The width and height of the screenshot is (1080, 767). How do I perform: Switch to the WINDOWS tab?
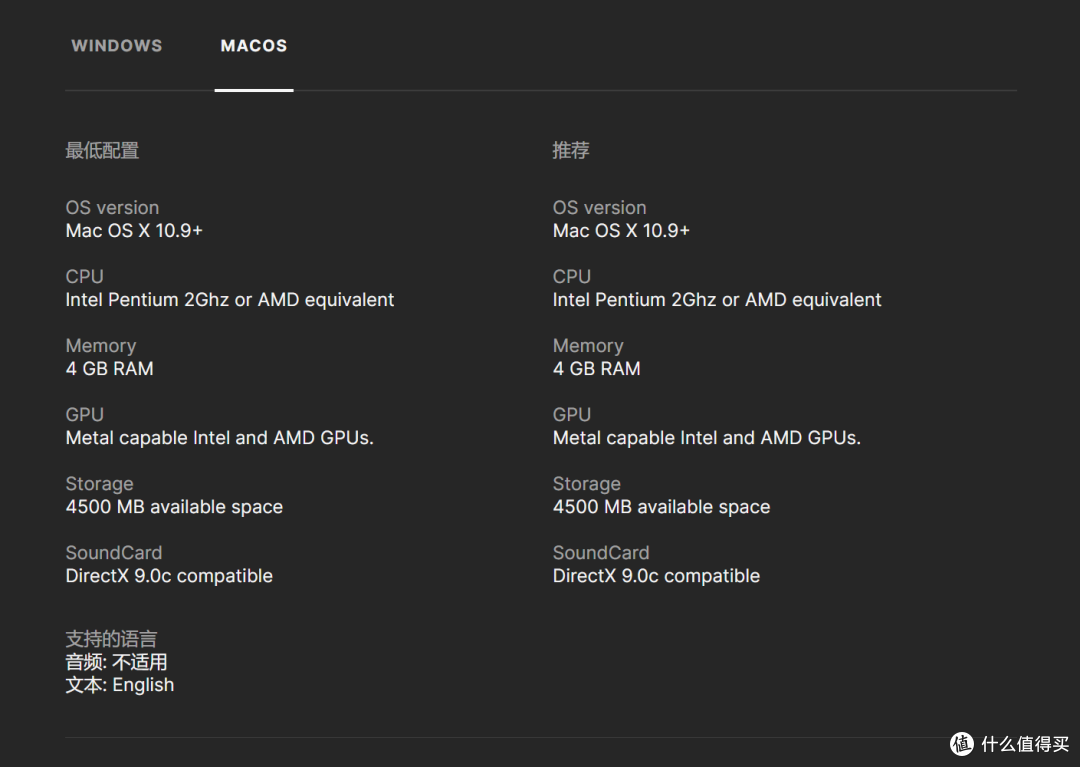[116, 45]
